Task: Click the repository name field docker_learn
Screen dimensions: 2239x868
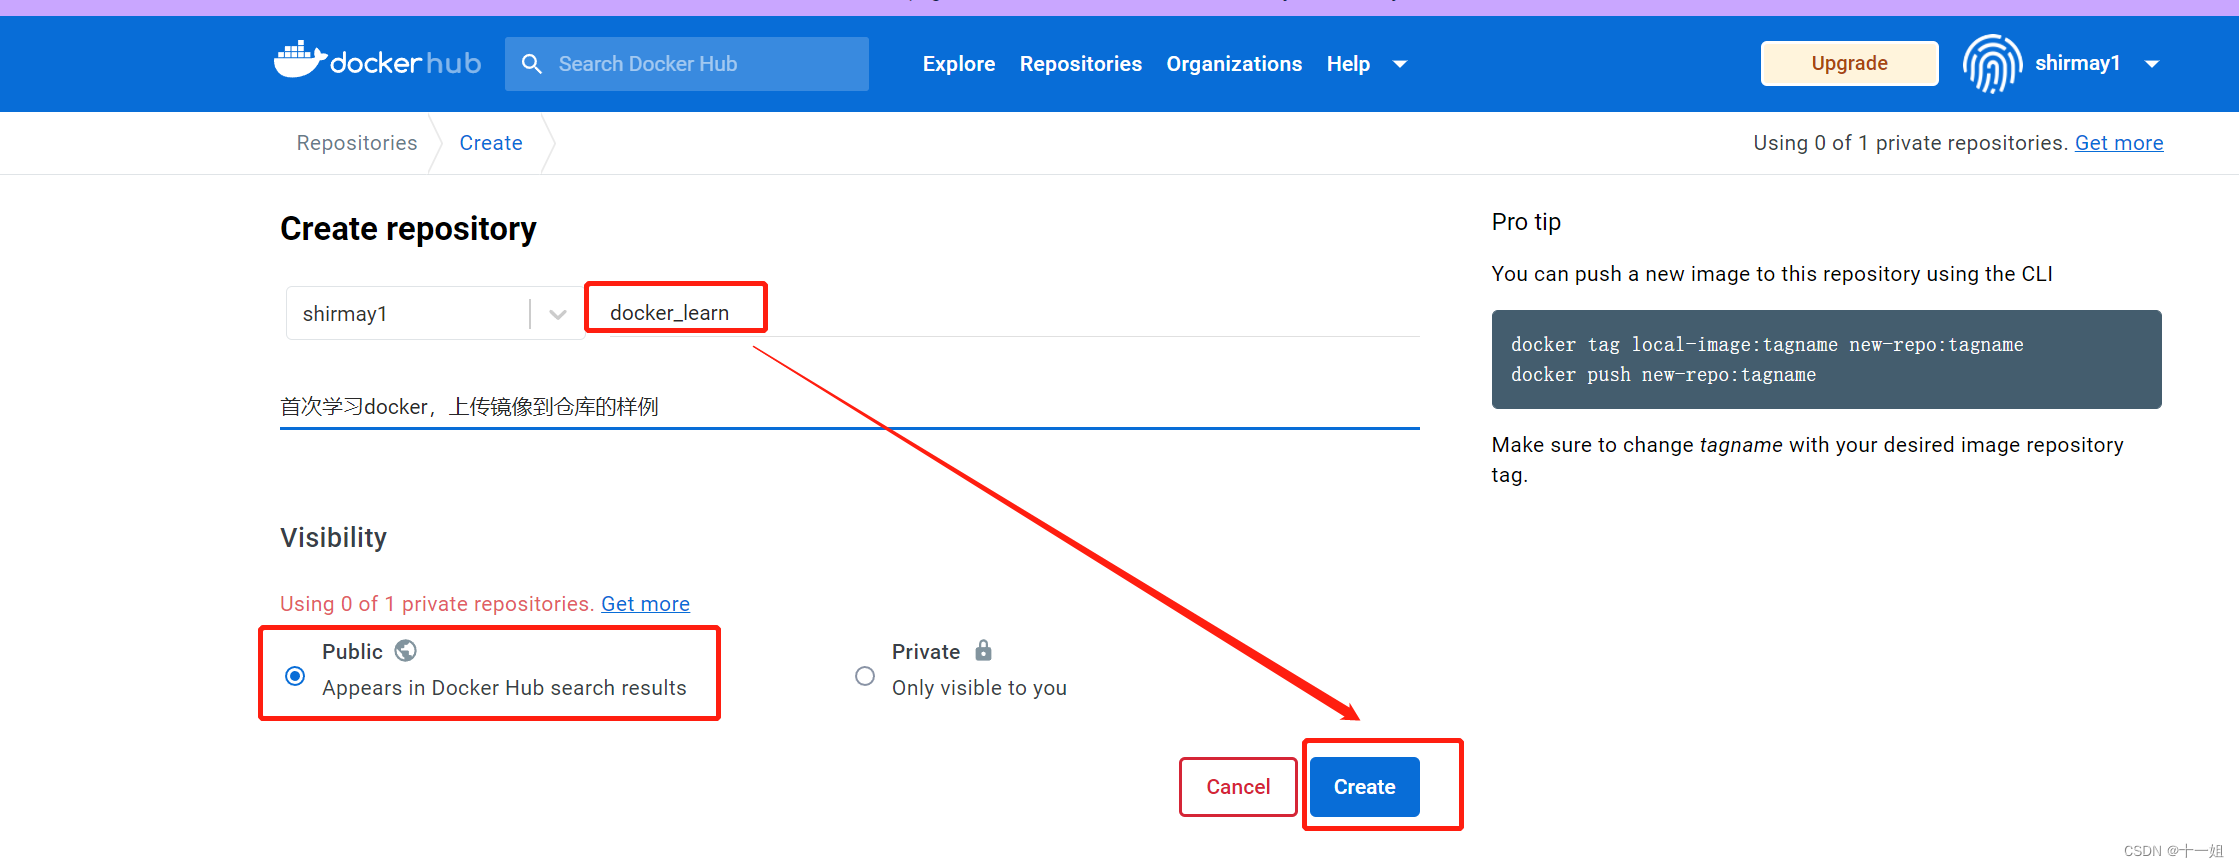Action: click(x=1014, y=313)
